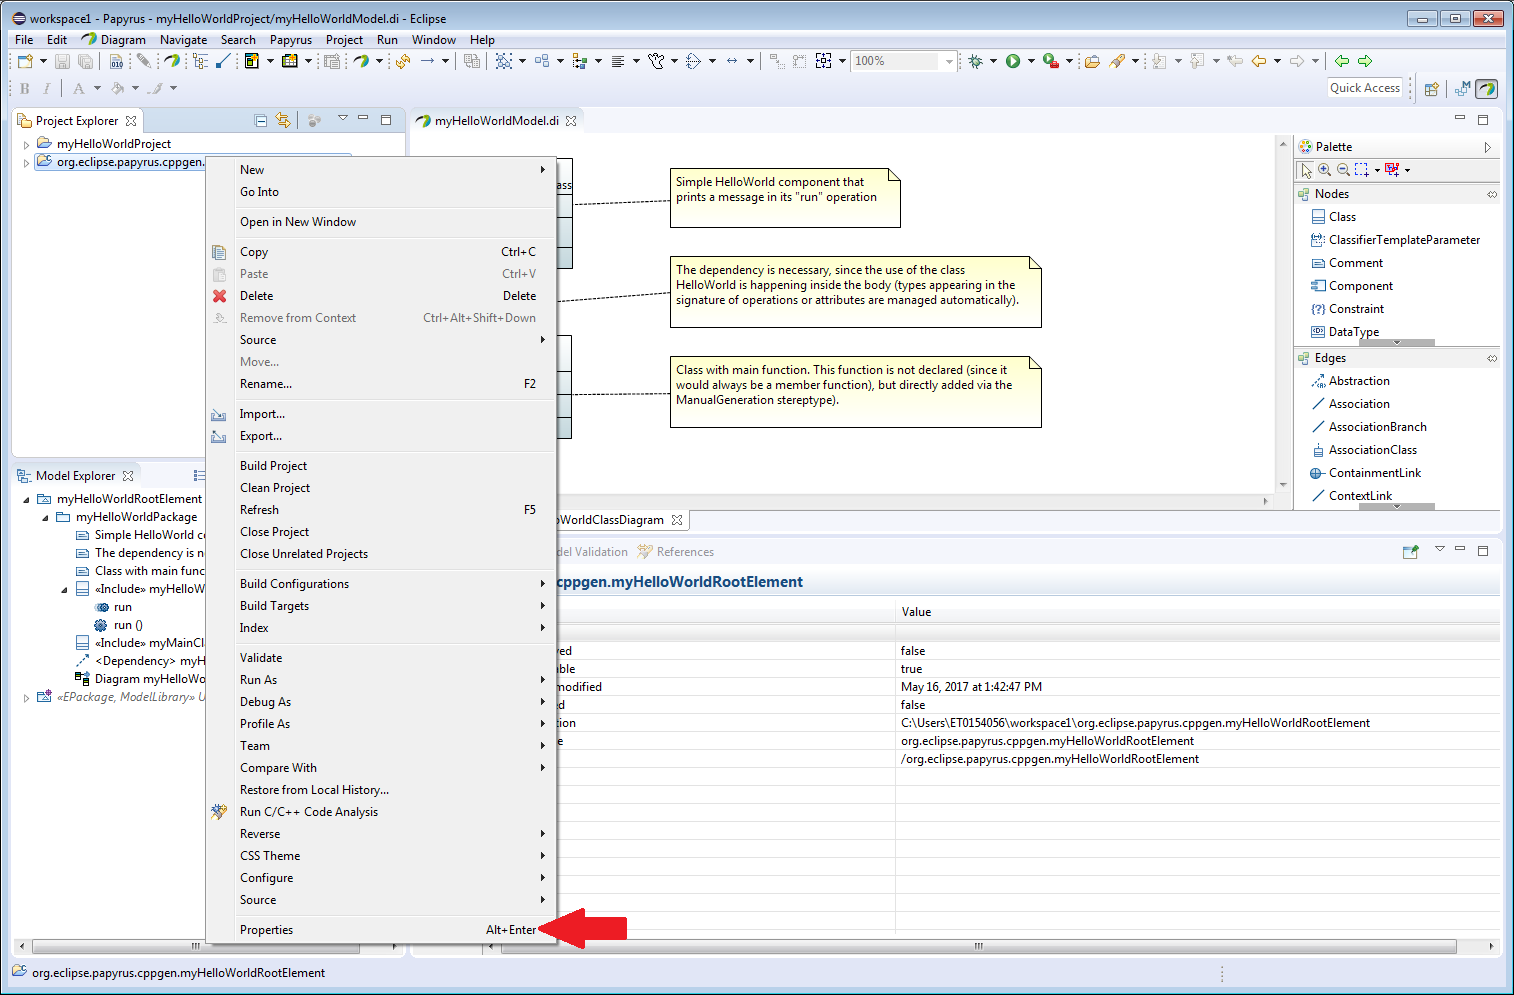Select Run C/C++ Code Analysis entry

(381, 812)
